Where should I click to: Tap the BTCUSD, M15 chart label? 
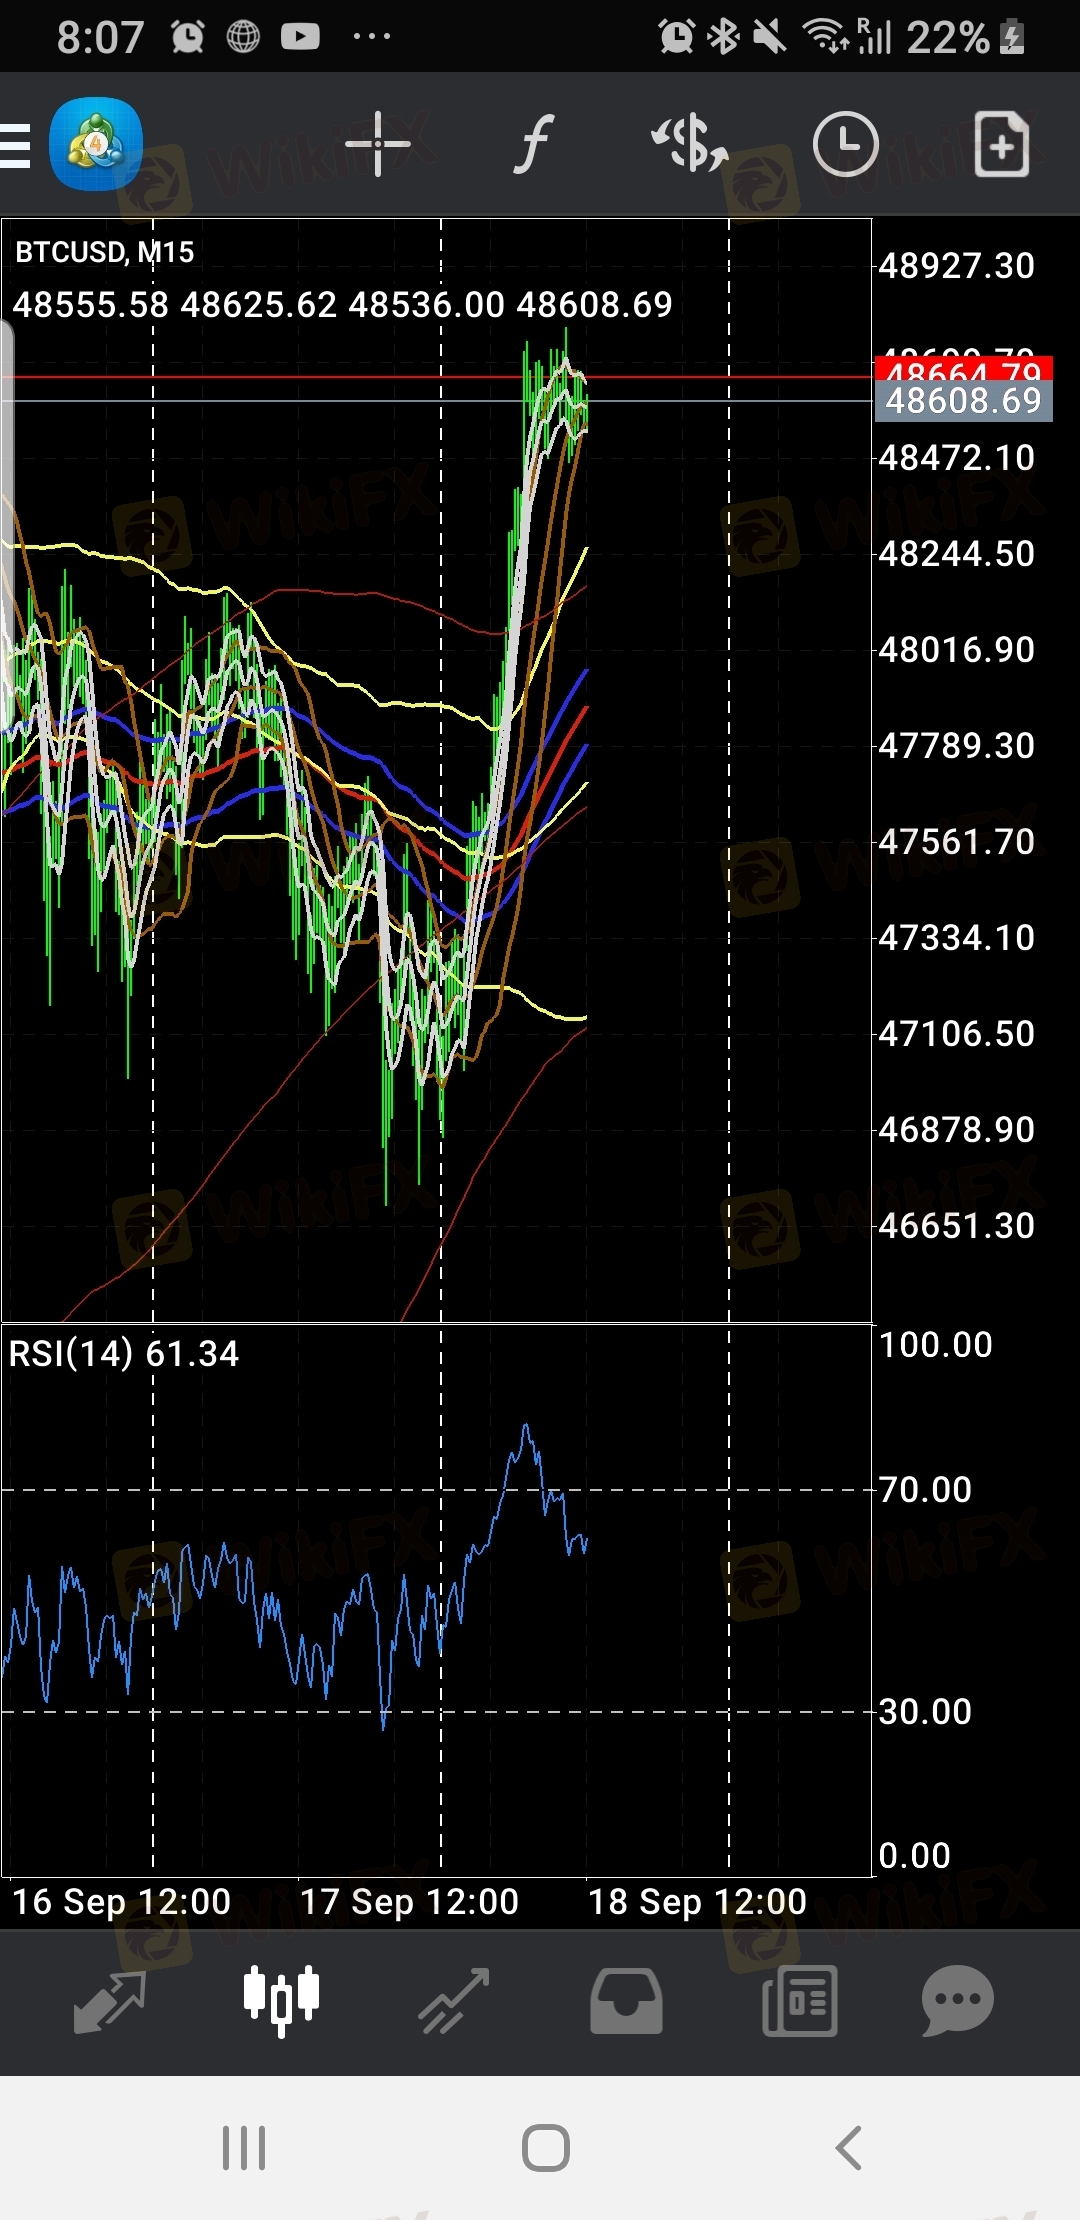pos(105,252)
